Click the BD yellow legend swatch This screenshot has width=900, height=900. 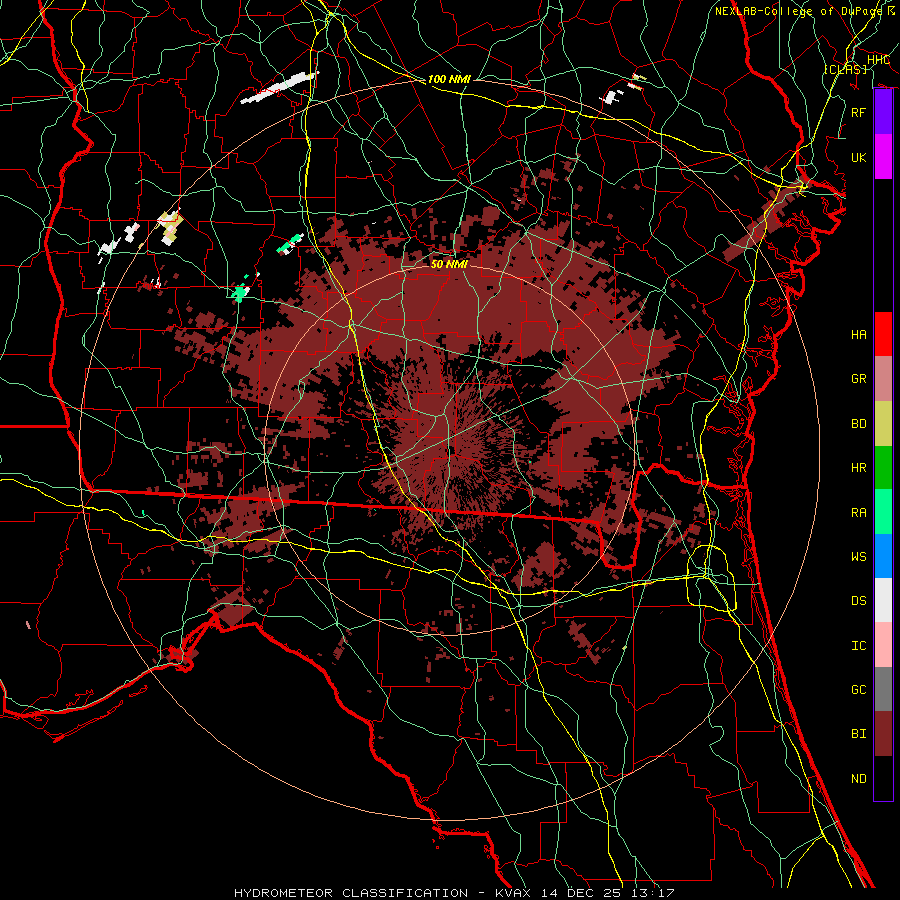(883, 424)
